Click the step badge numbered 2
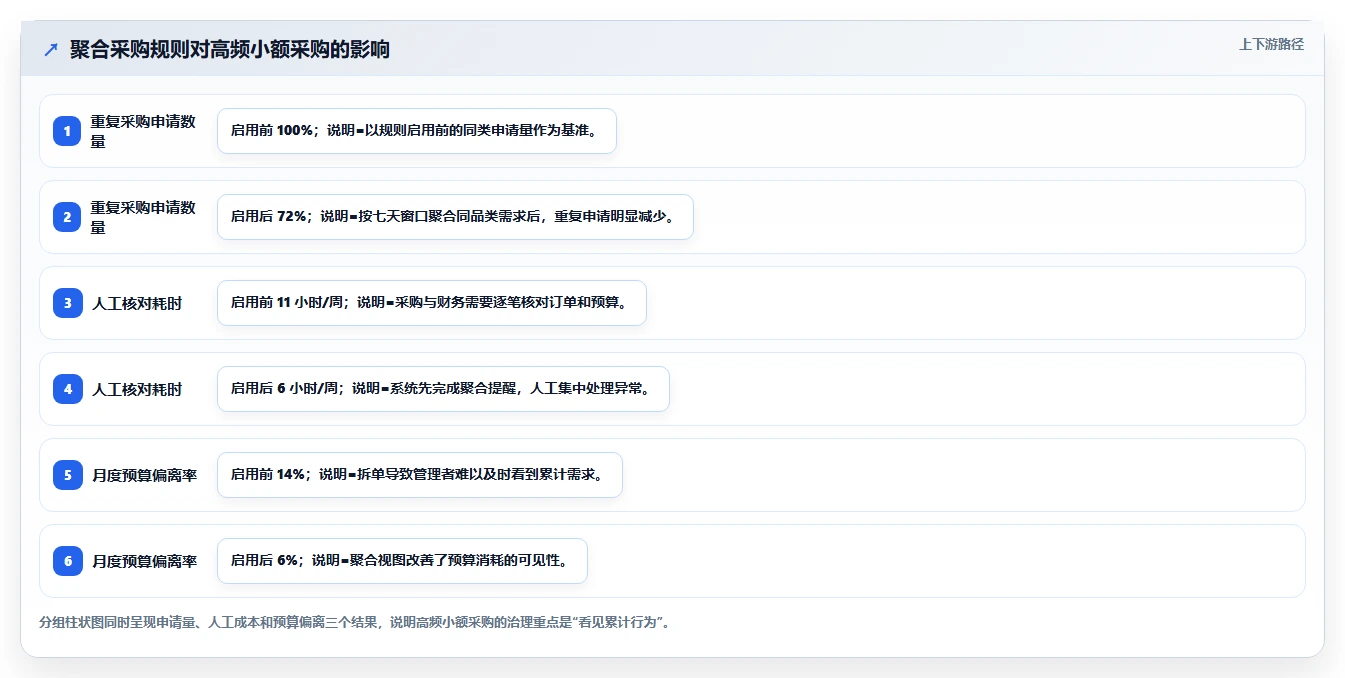Screen dimensions: 1345x678 click(68, 217)
